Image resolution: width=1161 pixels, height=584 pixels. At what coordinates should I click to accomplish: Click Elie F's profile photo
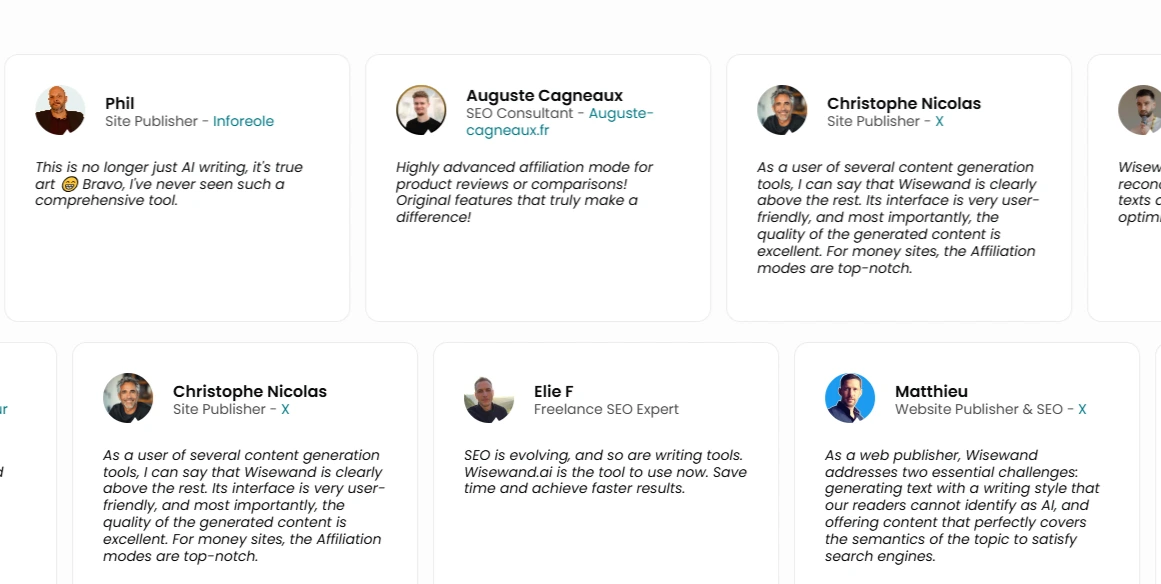point(488,398)
